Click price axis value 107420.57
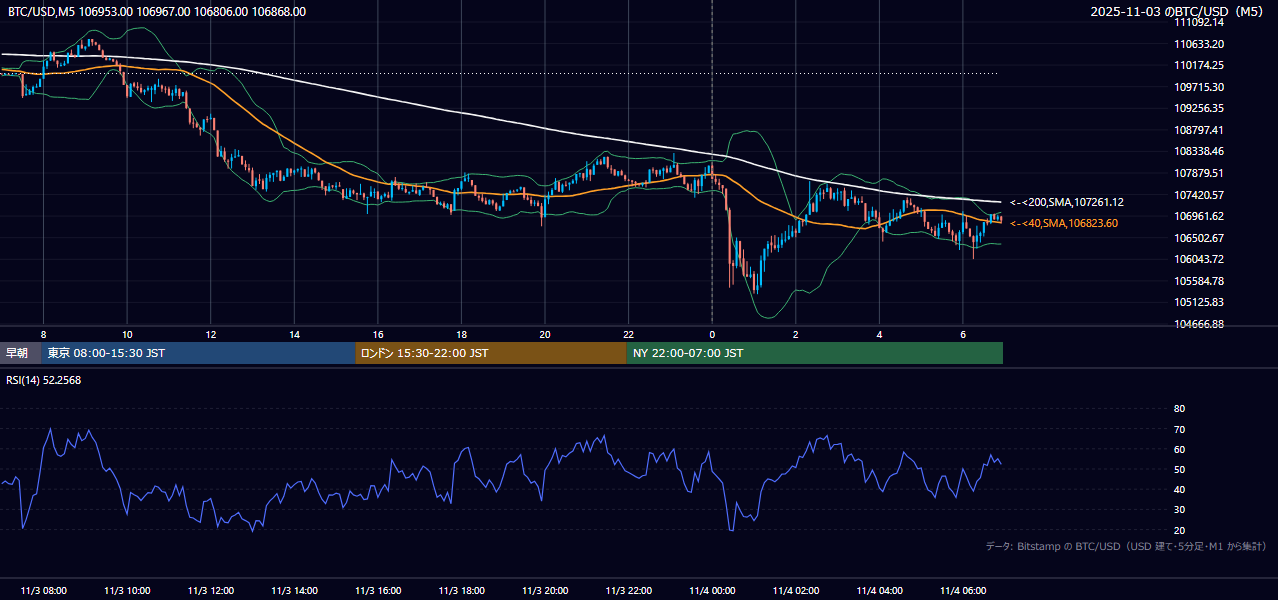 [1199, 195]
